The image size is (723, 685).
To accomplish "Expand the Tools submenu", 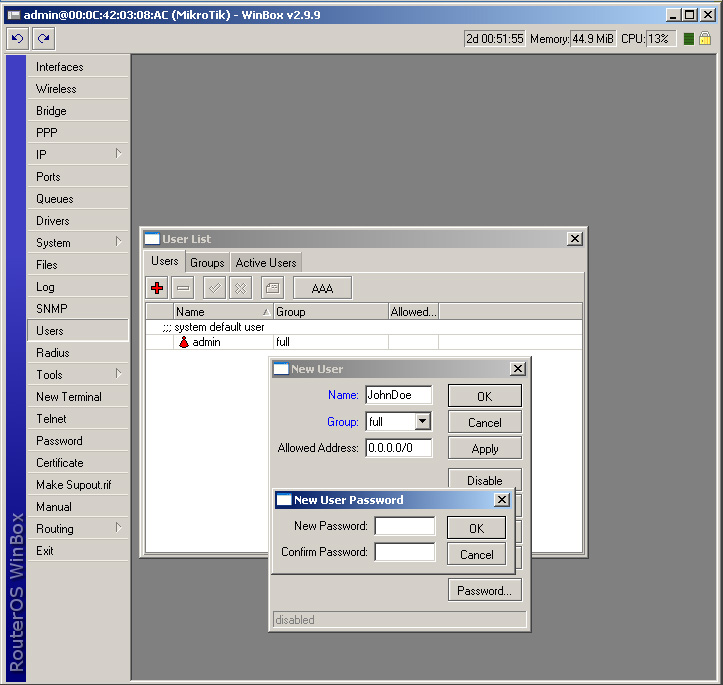I will 118,373.
